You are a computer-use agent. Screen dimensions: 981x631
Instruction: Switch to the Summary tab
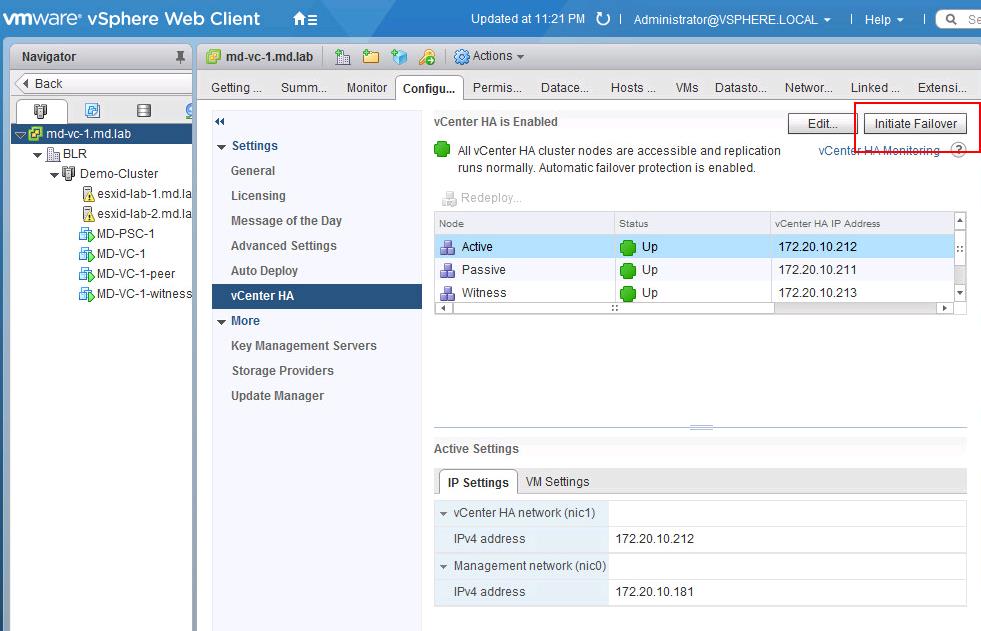pyautogui.click(x=303, y=88)
